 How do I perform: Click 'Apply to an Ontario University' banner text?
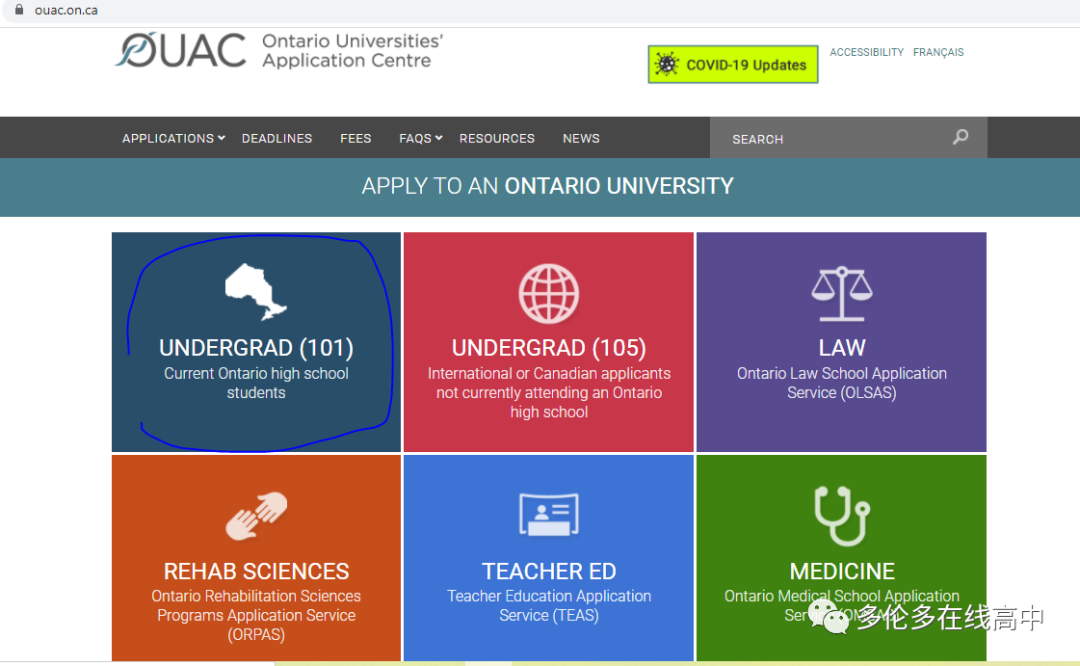point(548,186)
